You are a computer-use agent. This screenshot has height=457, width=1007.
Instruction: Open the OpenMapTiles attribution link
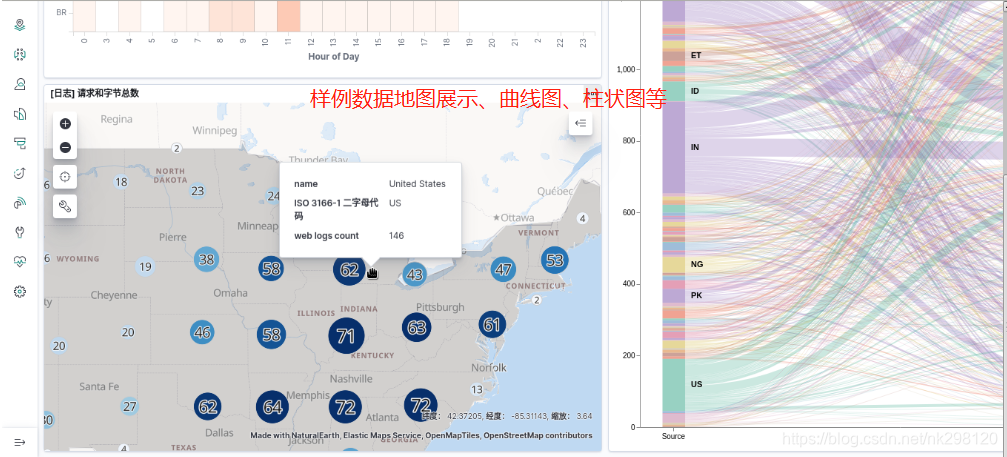[x=453, y=435]
